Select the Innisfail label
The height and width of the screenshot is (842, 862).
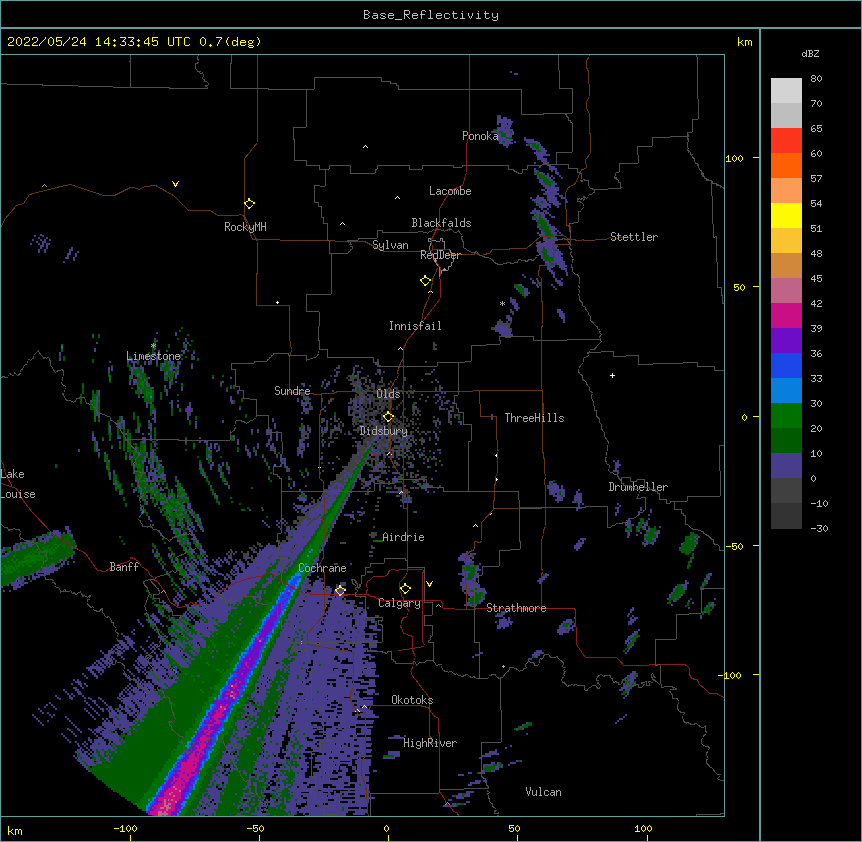(415, 326)
